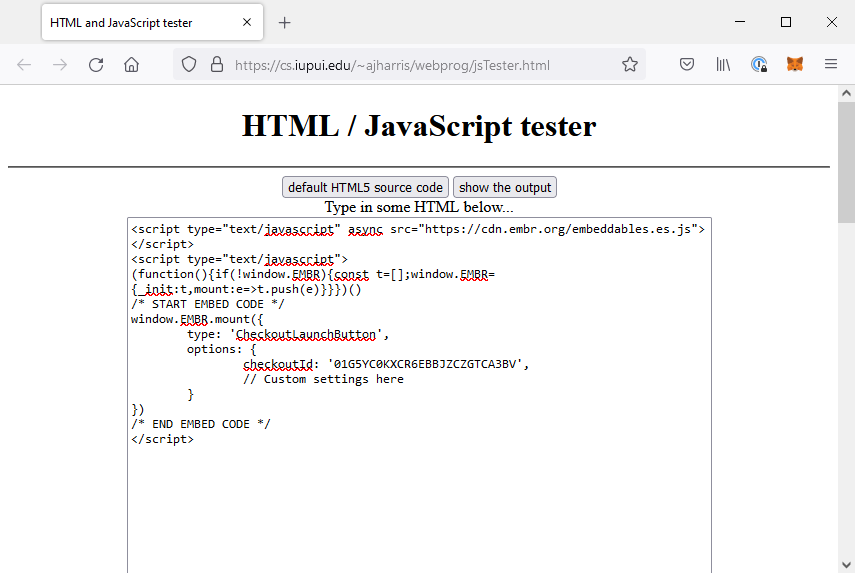Close the Firefox window
This screenshot has height=573, width=855.
click(832, 22)
